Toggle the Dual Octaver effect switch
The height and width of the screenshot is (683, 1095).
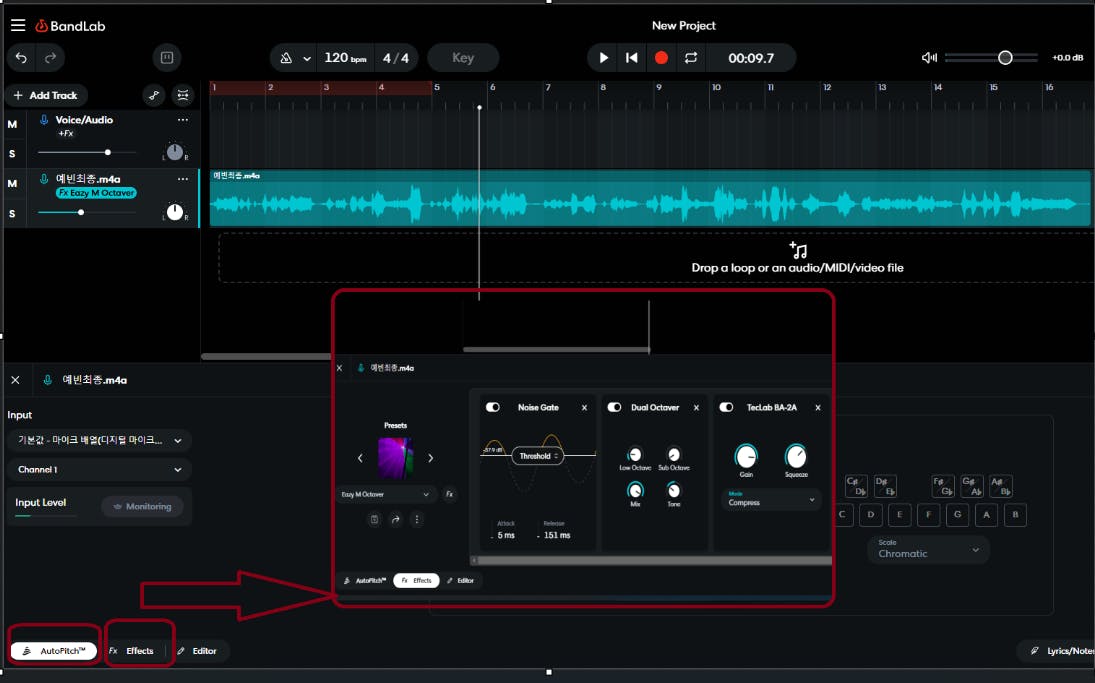(x=613, y=408)
